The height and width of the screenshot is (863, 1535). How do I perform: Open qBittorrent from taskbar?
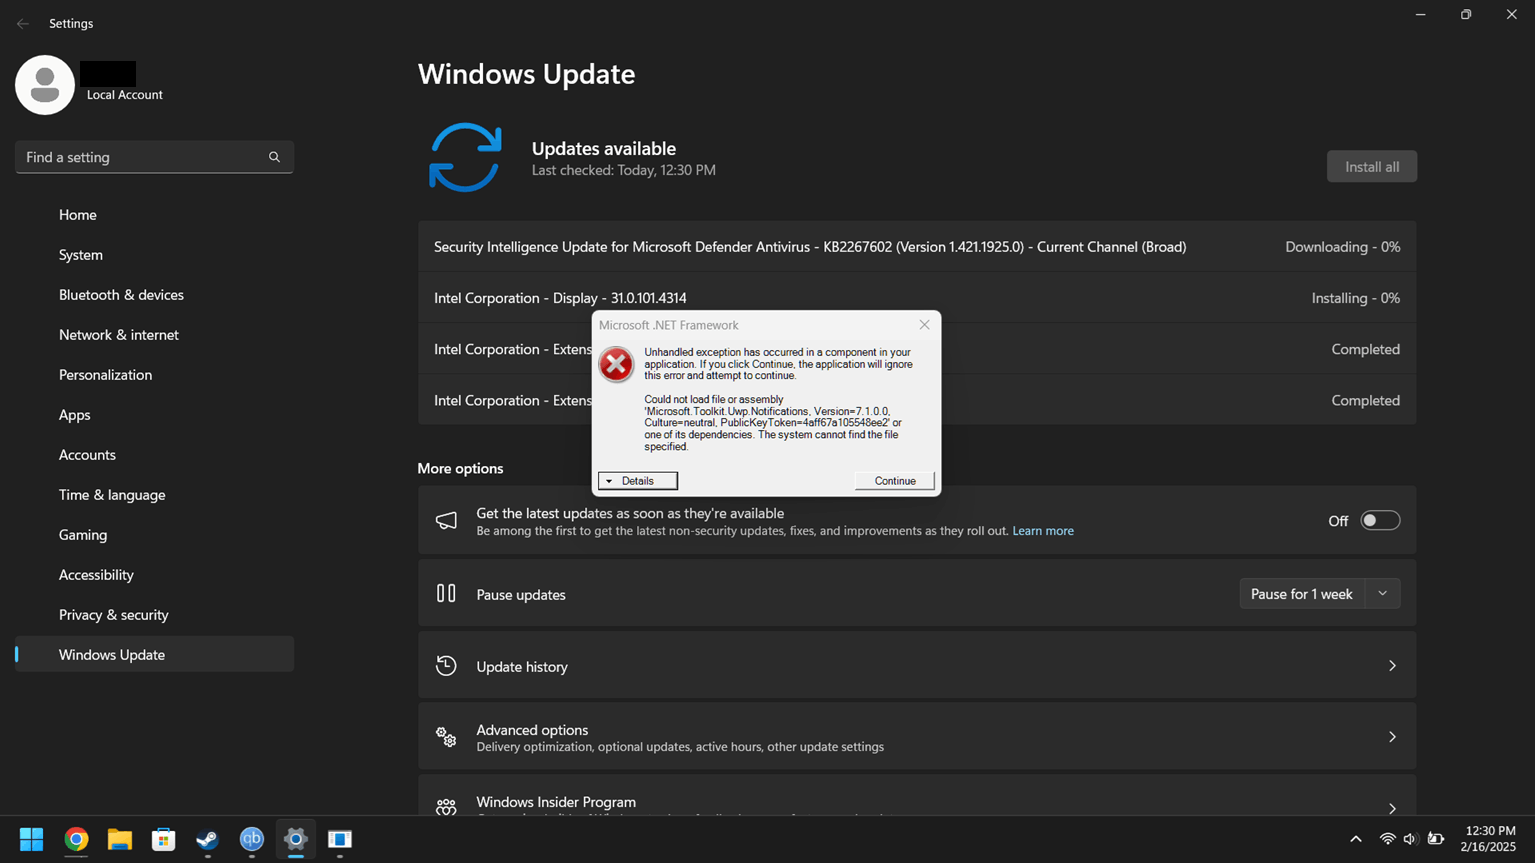[x=252, y=839]
